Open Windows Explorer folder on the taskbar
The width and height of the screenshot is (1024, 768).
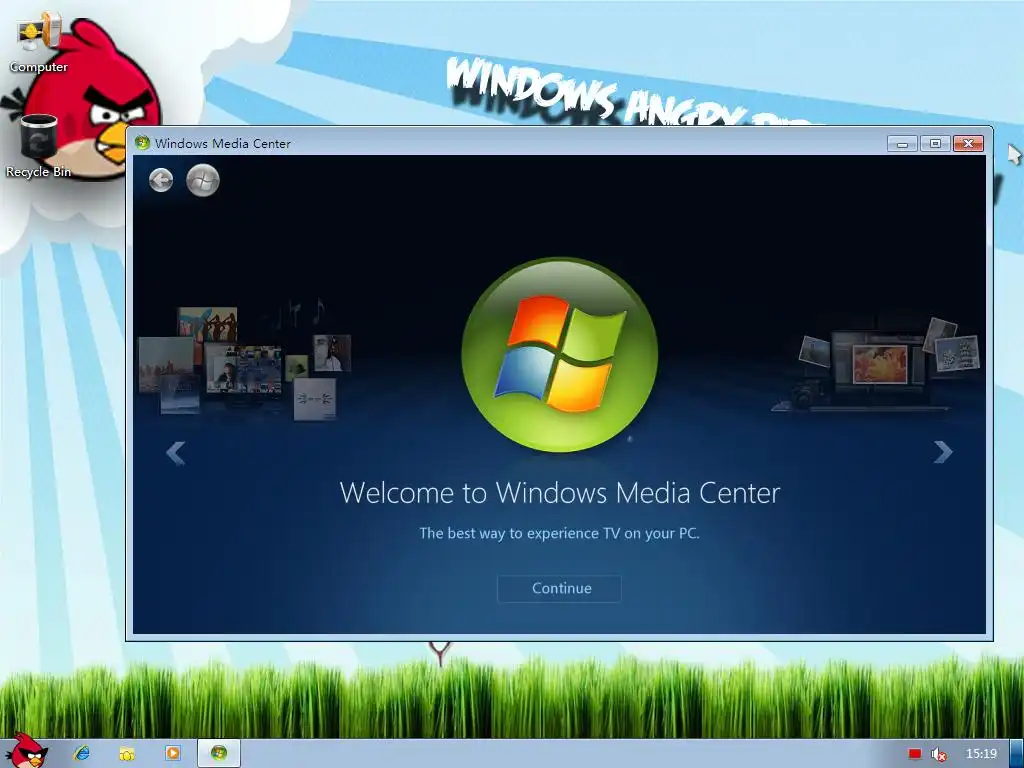pyautogui.click(x=127, y=754)
